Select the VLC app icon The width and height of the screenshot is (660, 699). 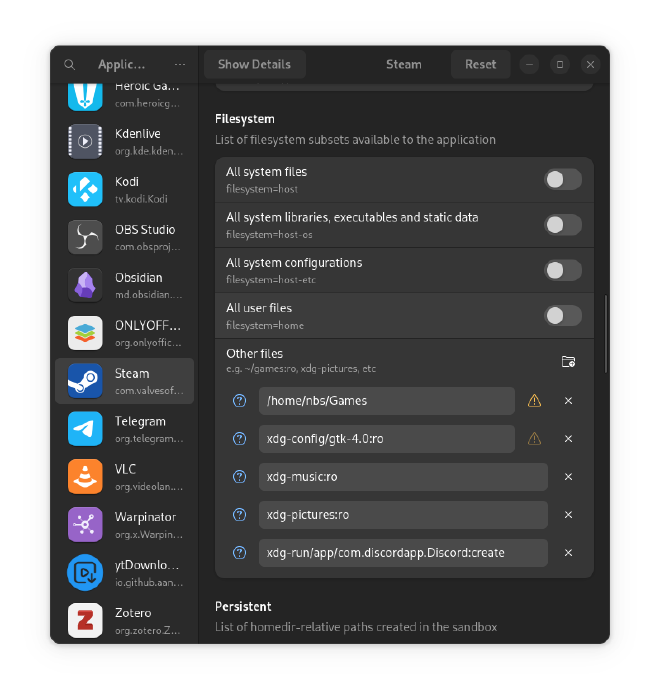tap(85, 477)
